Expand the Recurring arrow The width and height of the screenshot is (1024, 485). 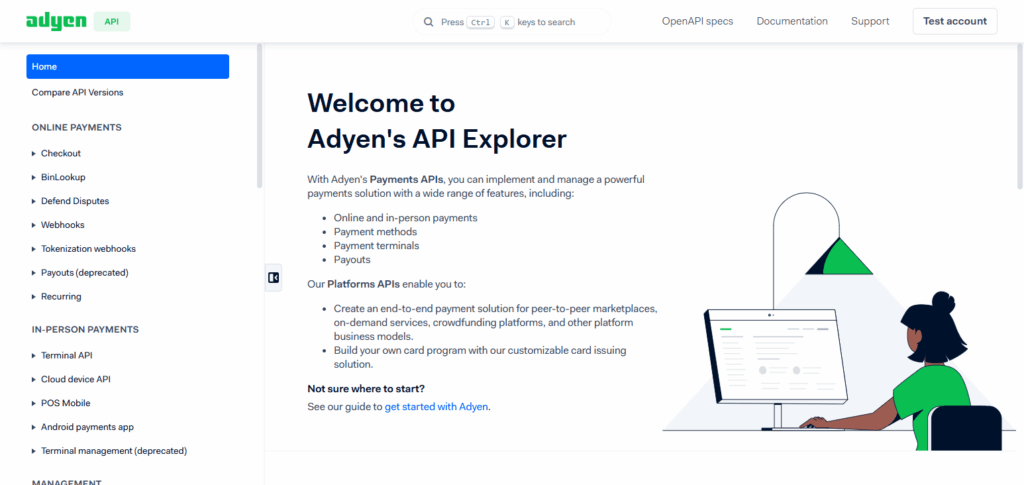pos(34,296)
